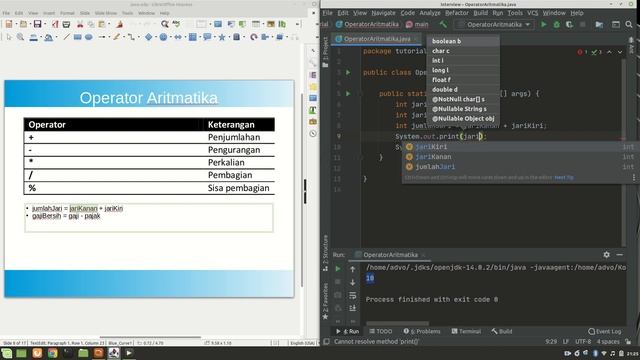Open the Problems tool window button
This screenshot has width=640, height=360.
[x=422, y=331]
